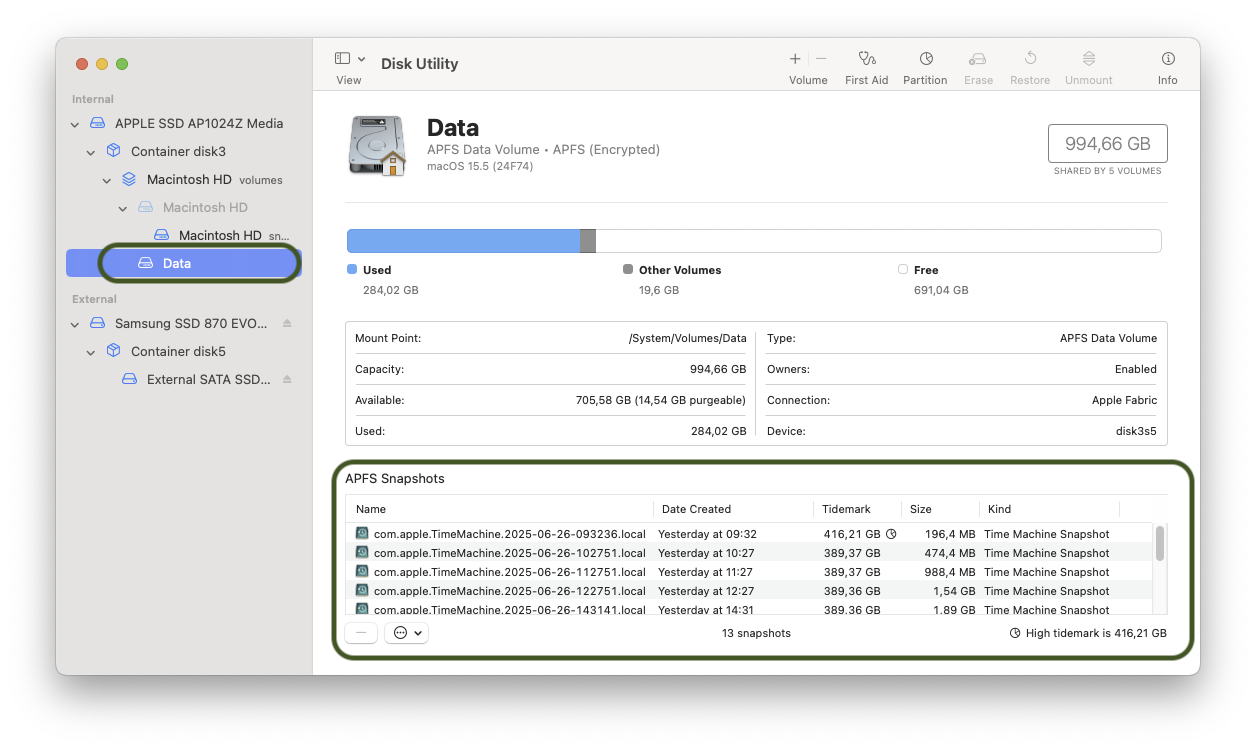Sort snapshots by Date Created column
This screenshot has height=749, width=1256.
point(733,509)
